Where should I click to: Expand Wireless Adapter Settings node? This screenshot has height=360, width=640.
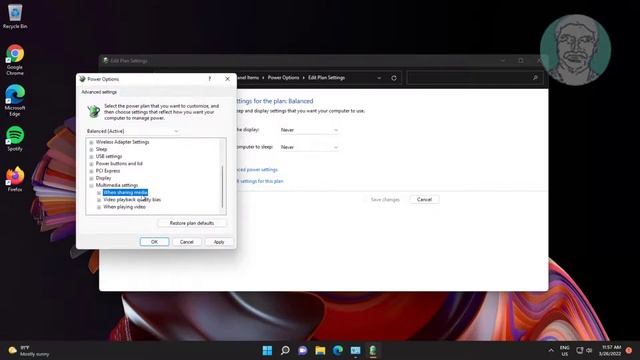pos(91,142)
